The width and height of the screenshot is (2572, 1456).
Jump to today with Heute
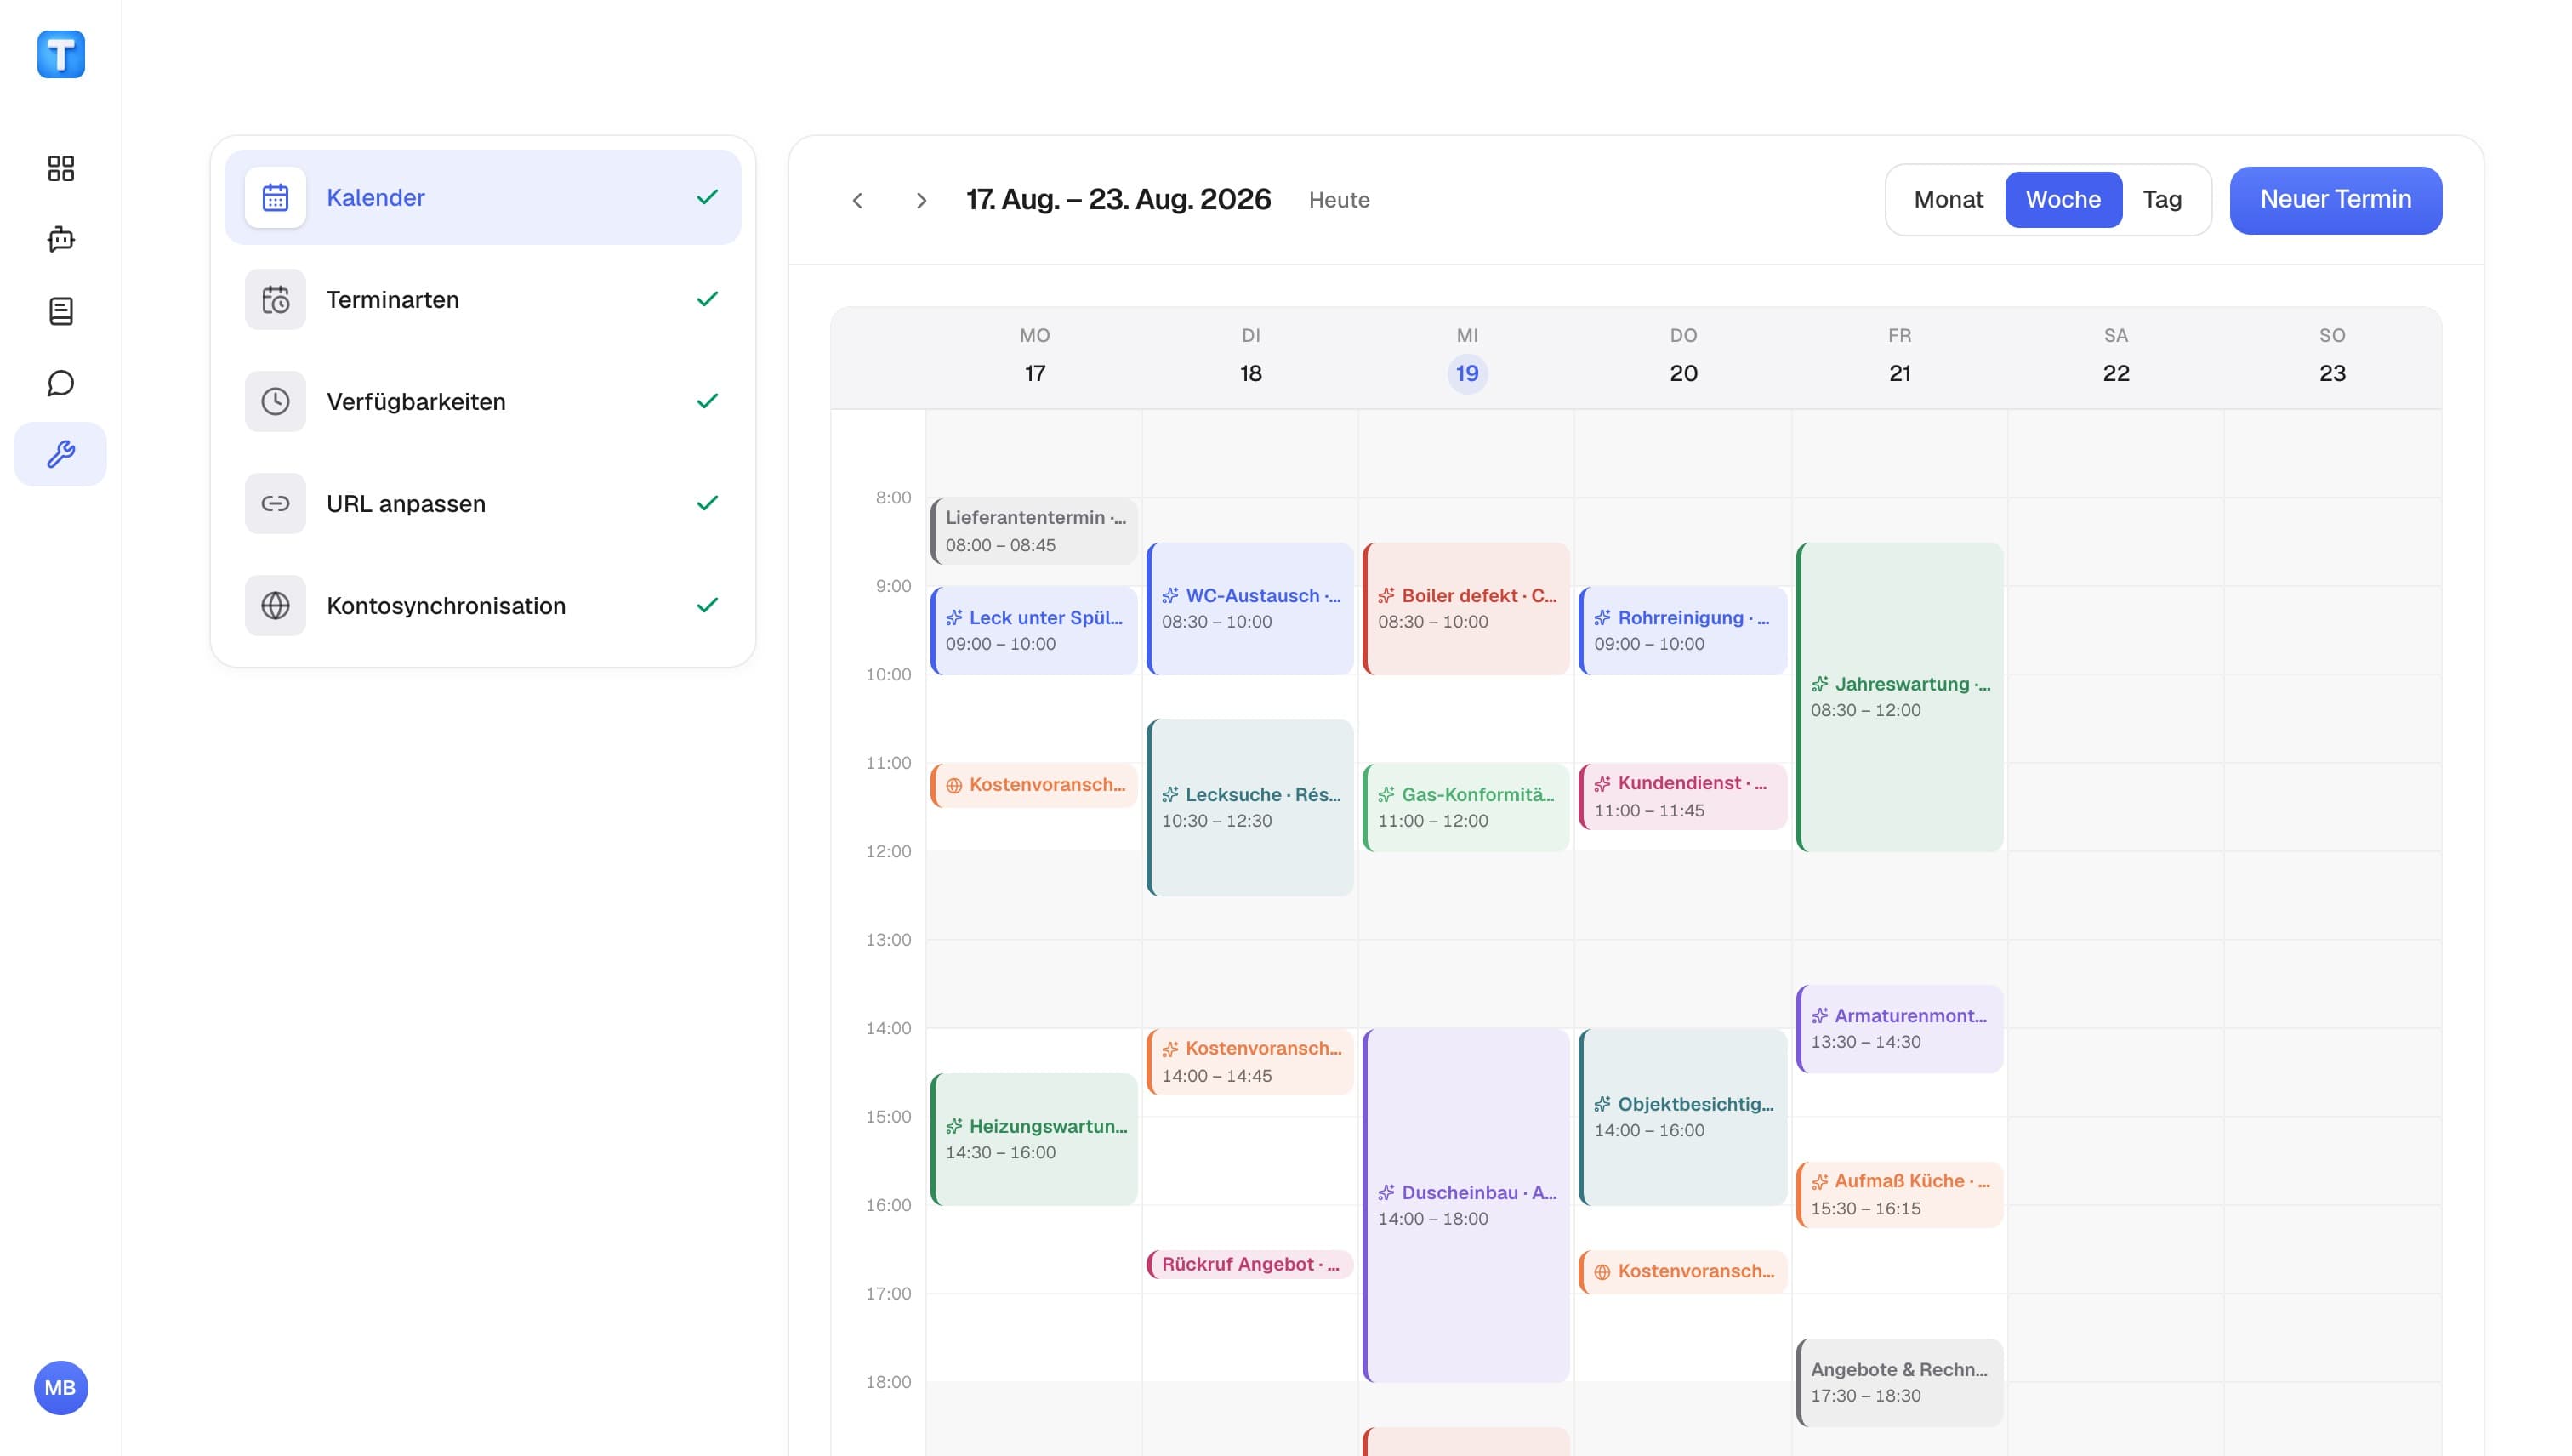tap(1339, 200)
